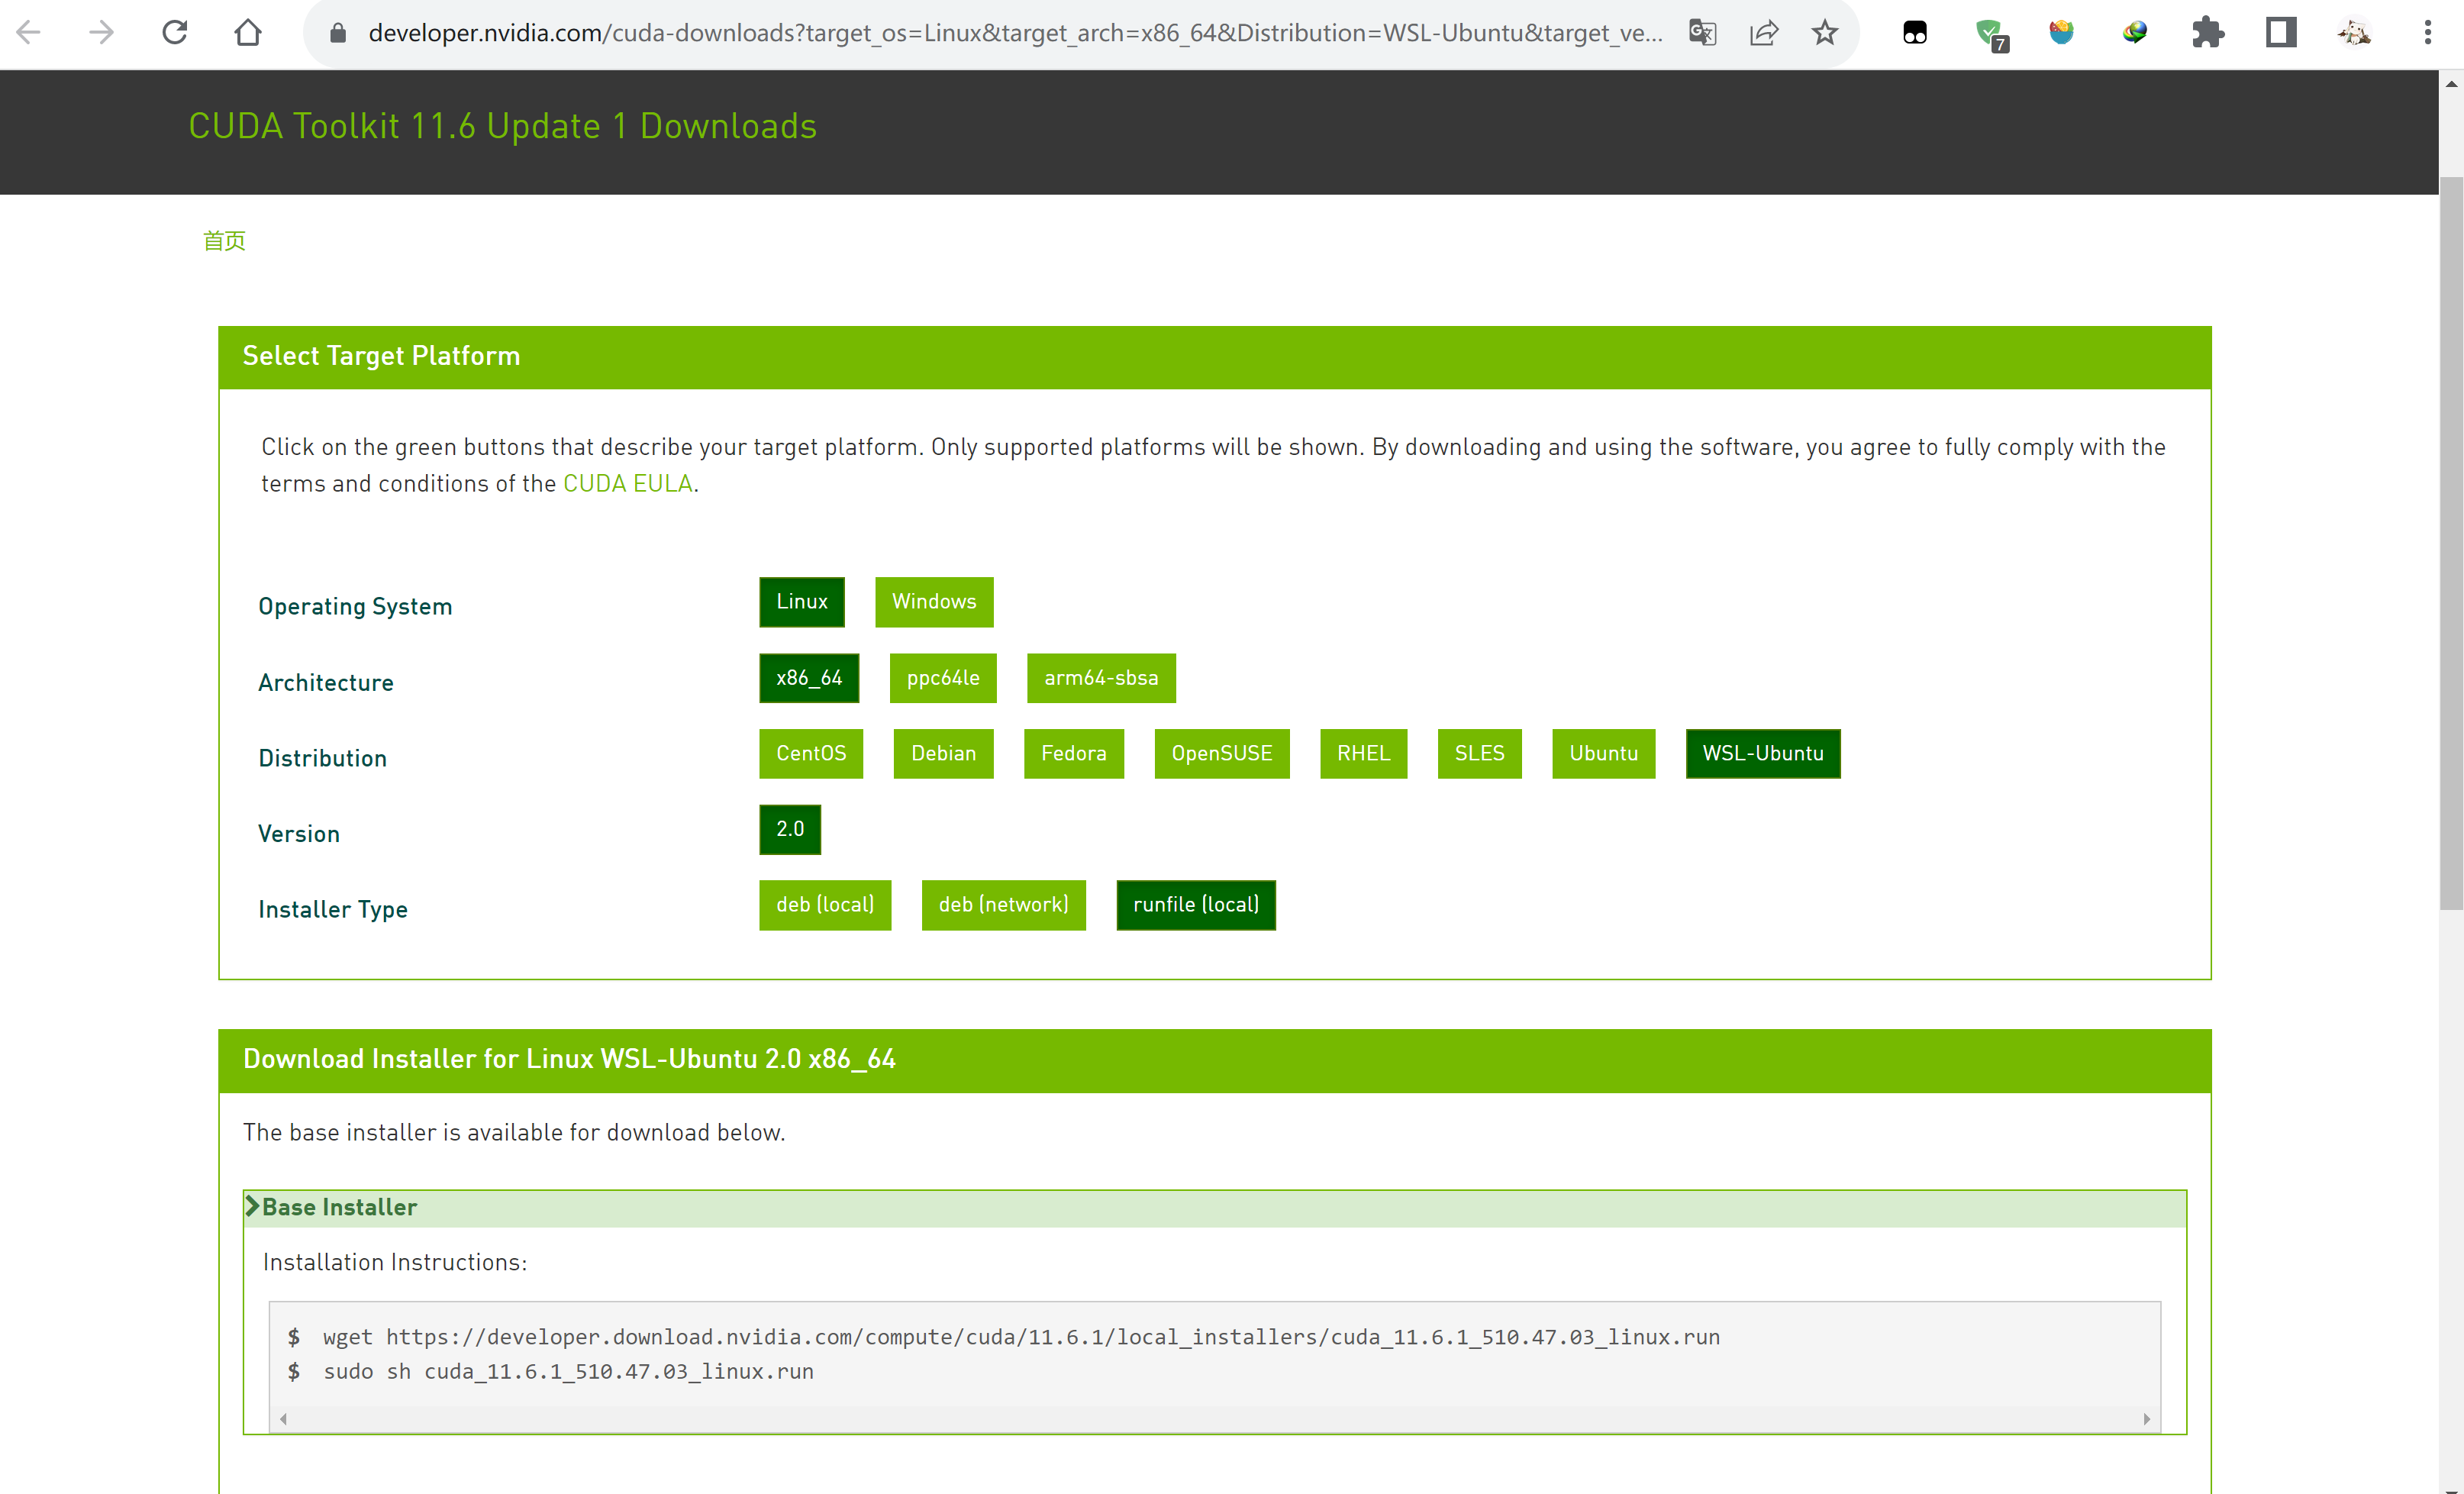The width and height of the screenshot is (2464, 1494).
Task: Open the CUDA EULA link
Action: (627, 484)
